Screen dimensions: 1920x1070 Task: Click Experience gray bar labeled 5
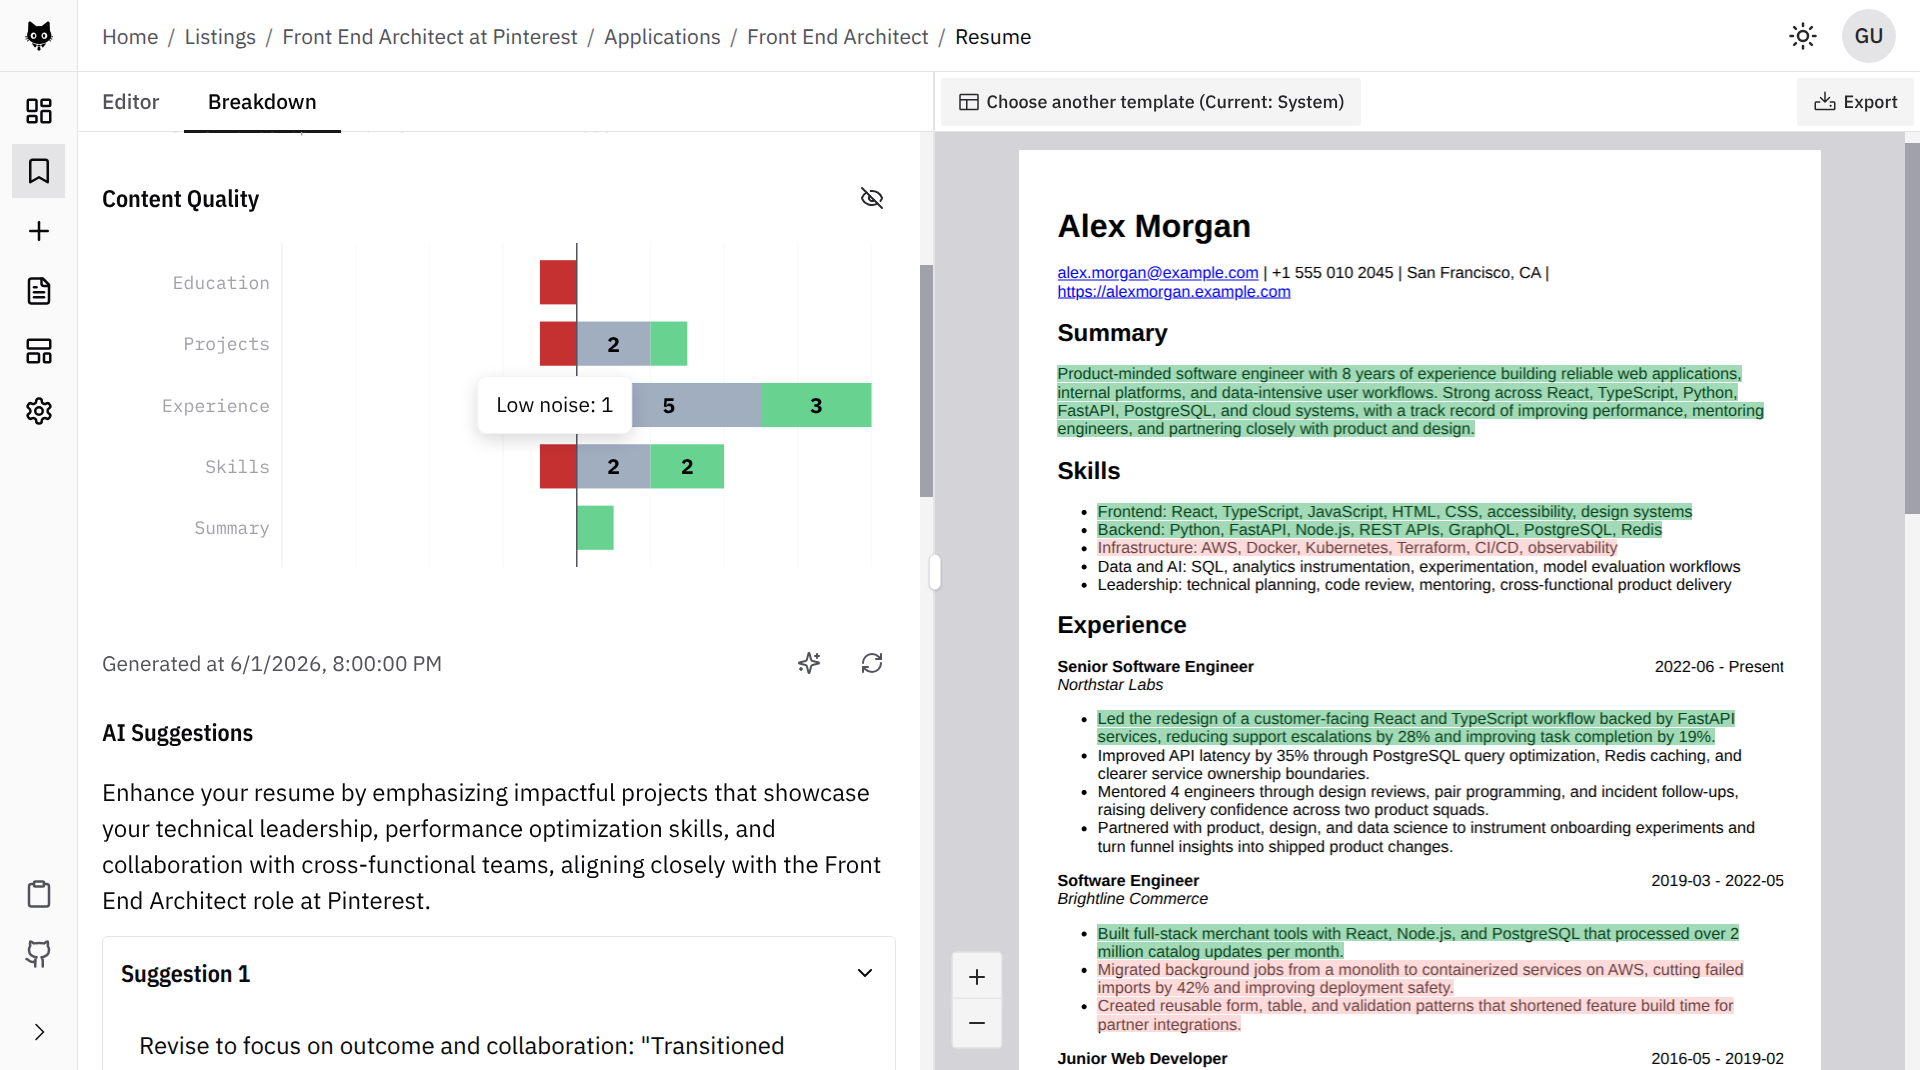point(696,405)
